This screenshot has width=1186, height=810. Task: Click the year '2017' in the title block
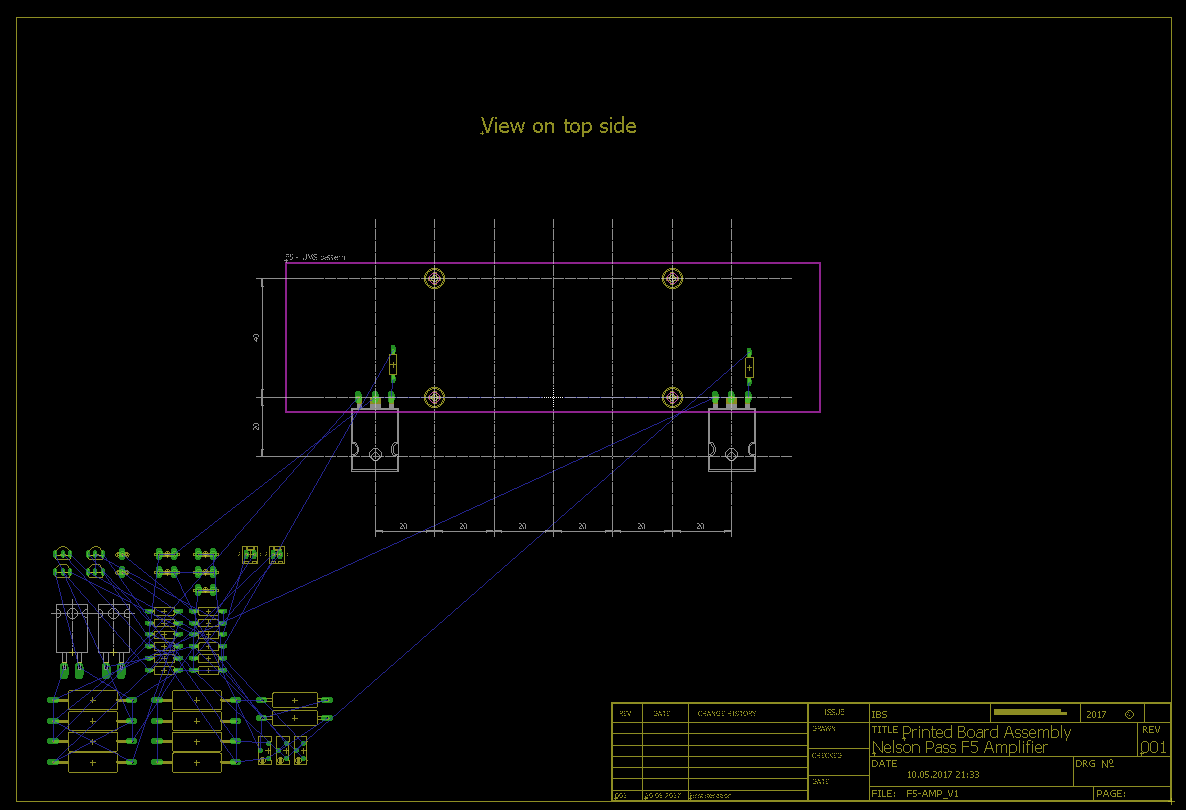point(1096,714)
